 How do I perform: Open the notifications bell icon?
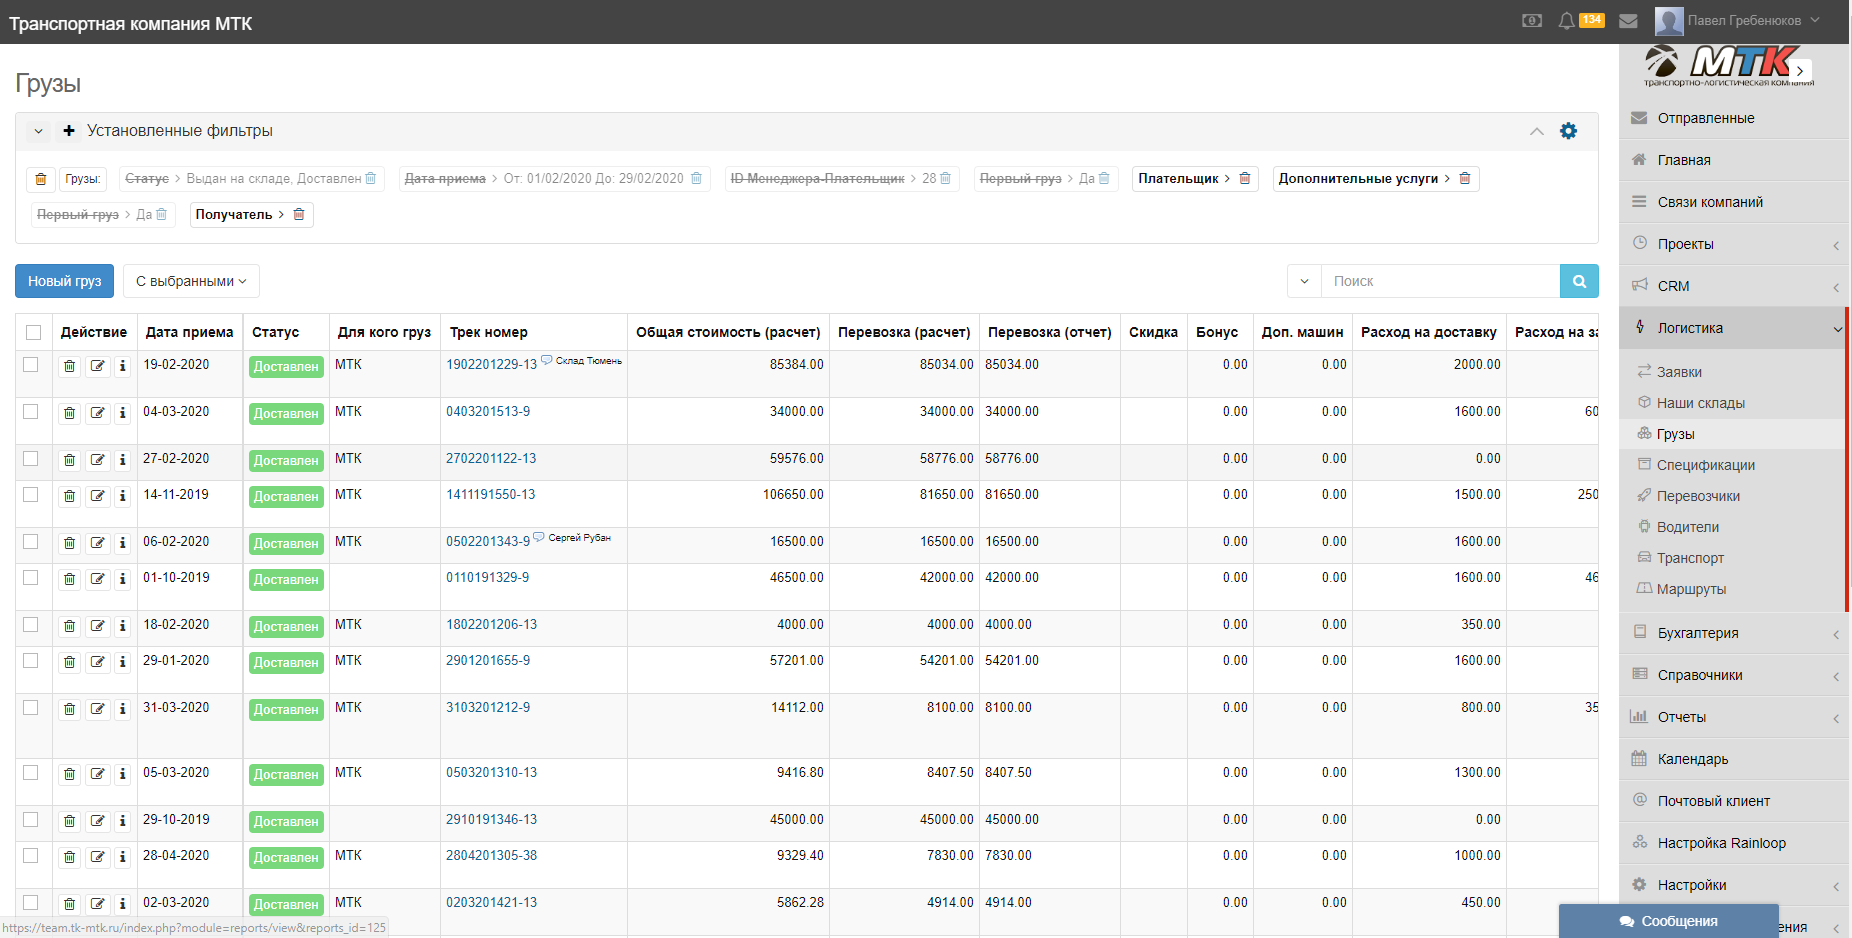1566,20
